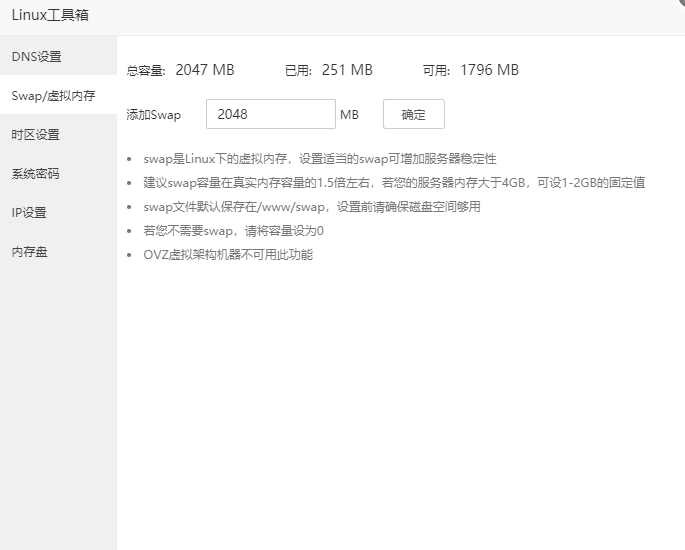Open the 内存盘 tab
Screen dimensions: 685x550
(x=58, y=252)
